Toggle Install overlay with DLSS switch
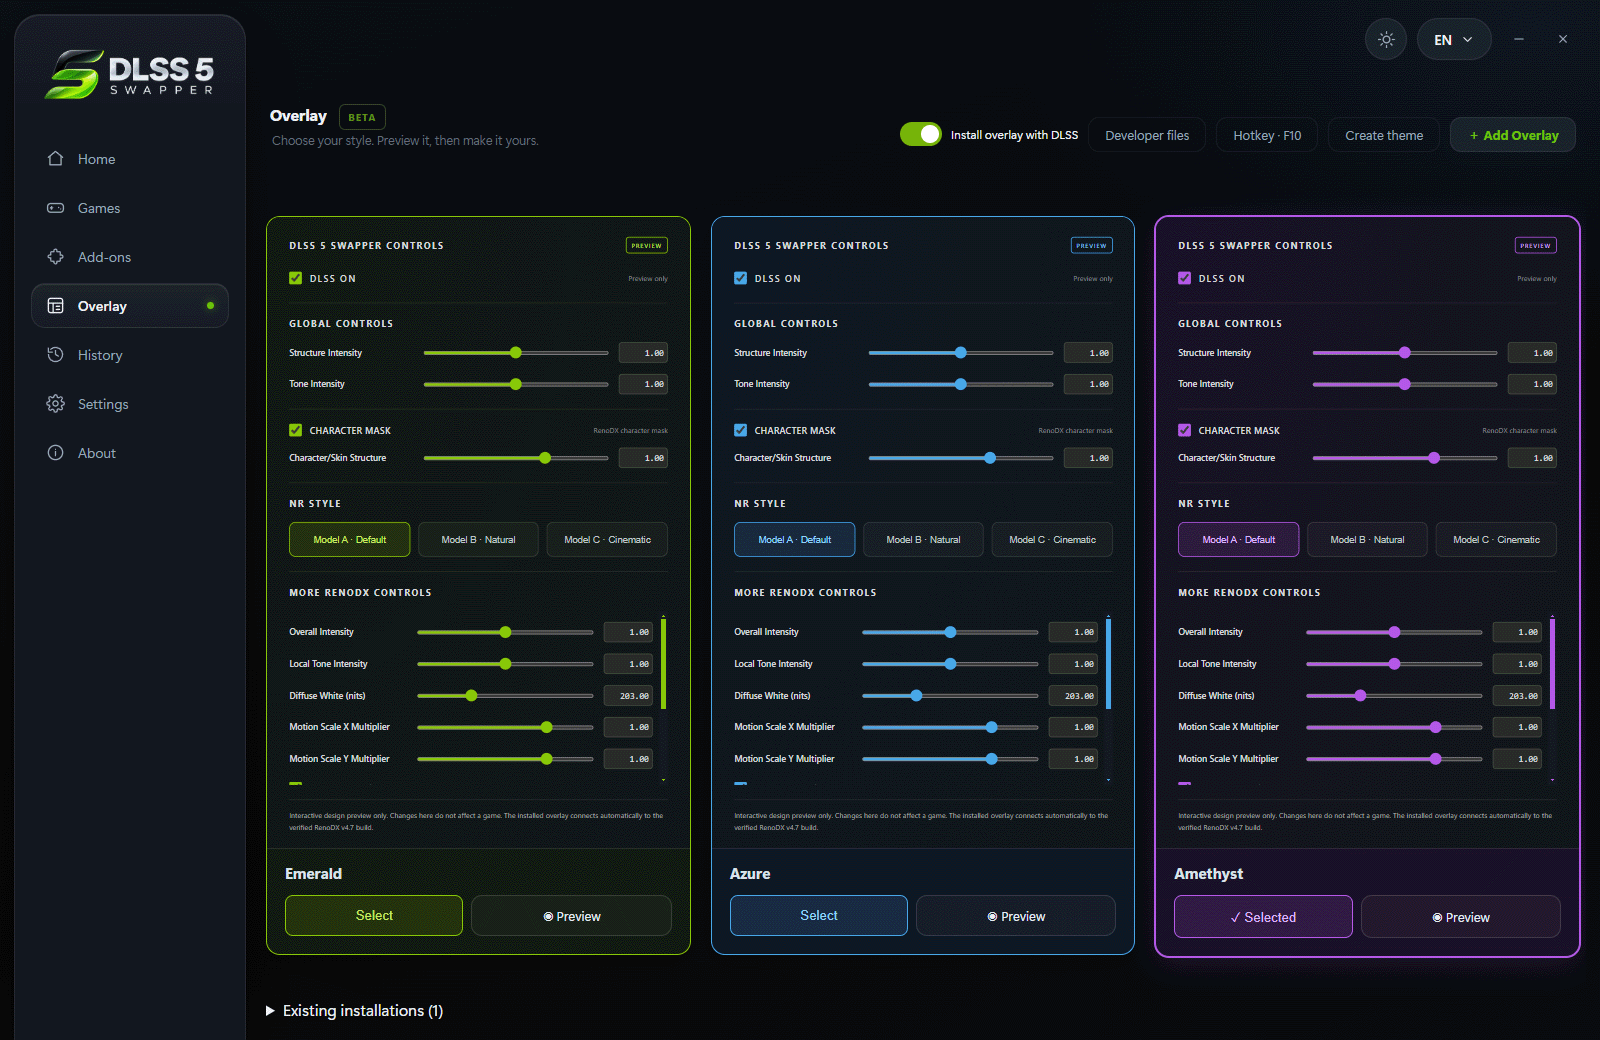 click(x=920, y=135)
